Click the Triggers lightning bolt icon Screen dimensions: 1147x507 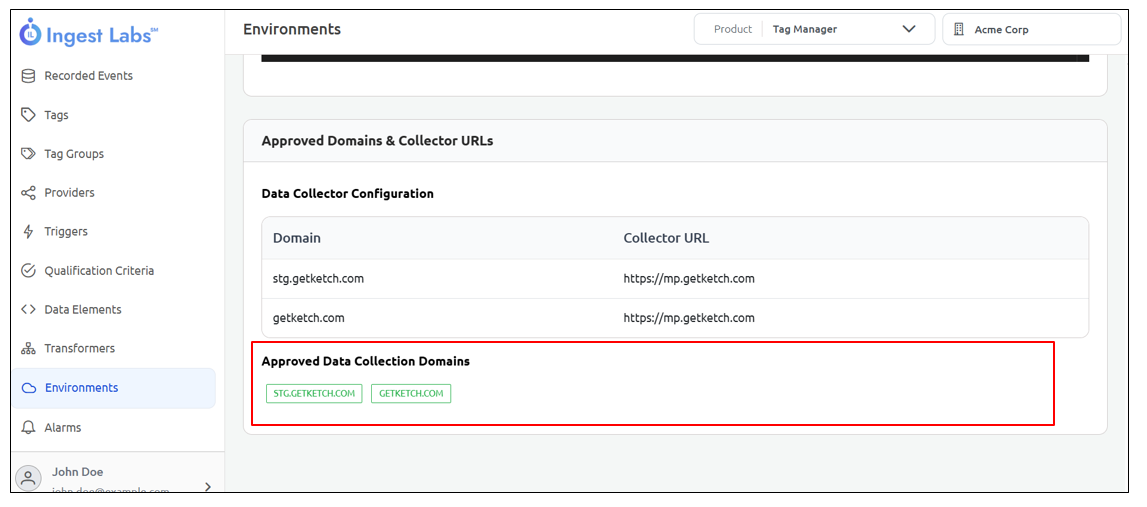[28, 232]
